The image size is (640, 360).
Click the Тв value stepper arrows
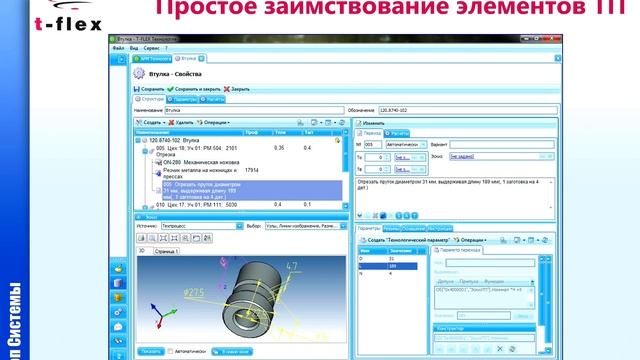pyautogui.click(x=387, y=169)
